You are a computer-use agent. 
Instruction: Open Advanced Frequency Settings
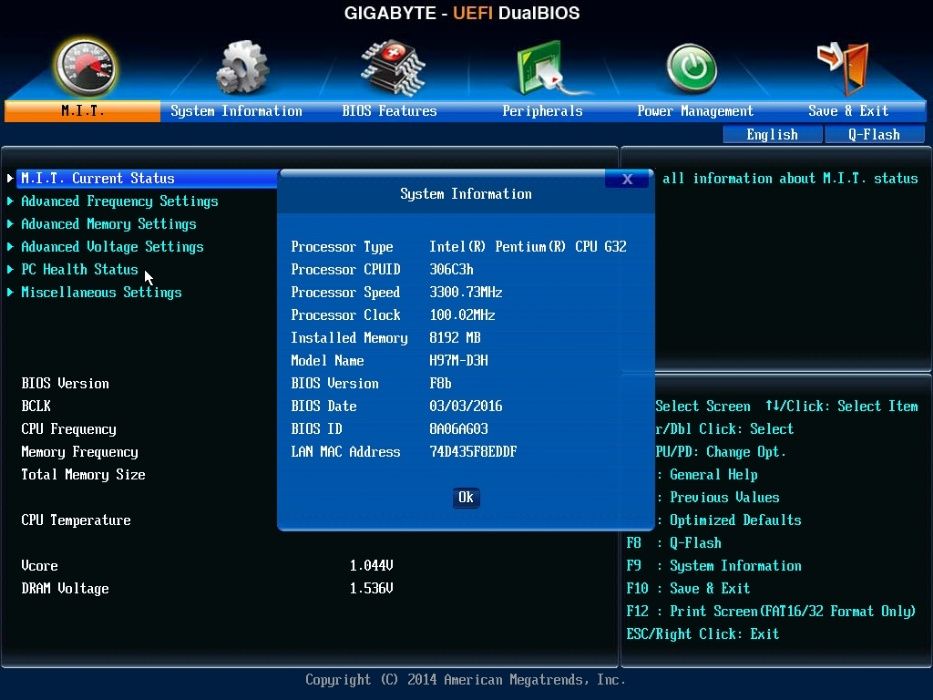click(120, 201)
